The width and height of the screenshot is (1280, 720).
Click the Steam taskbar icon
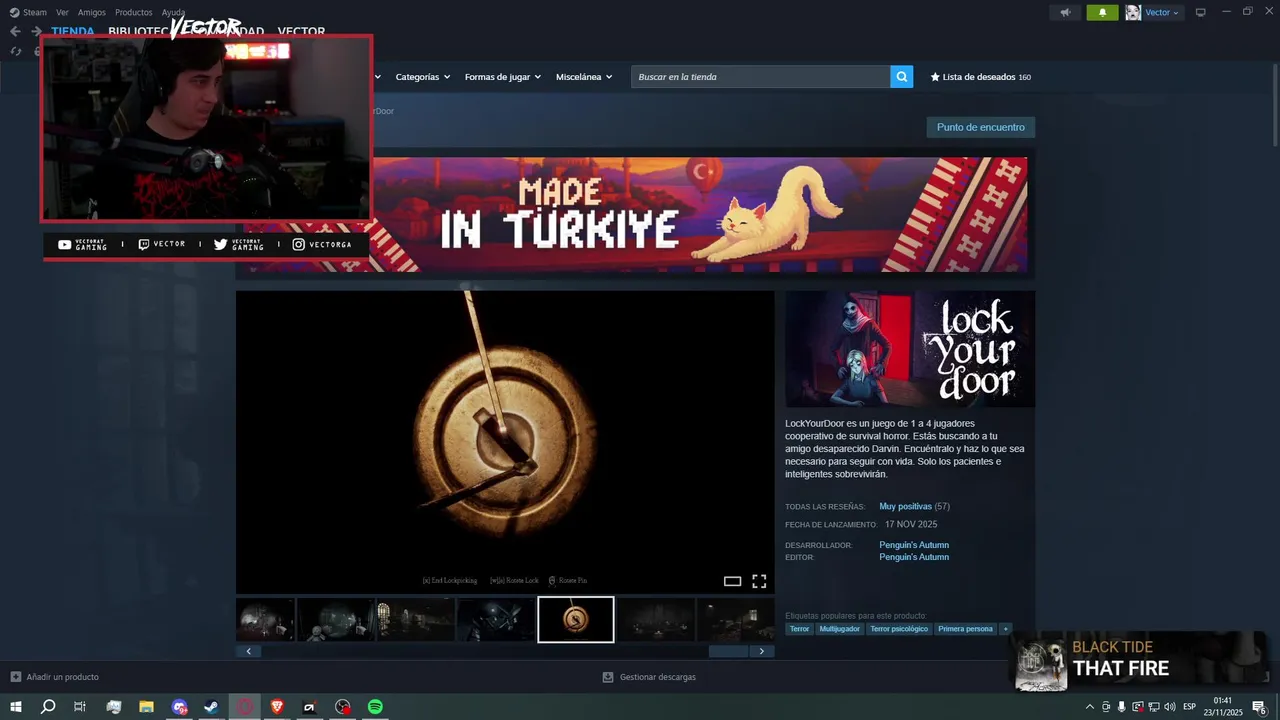211,707
